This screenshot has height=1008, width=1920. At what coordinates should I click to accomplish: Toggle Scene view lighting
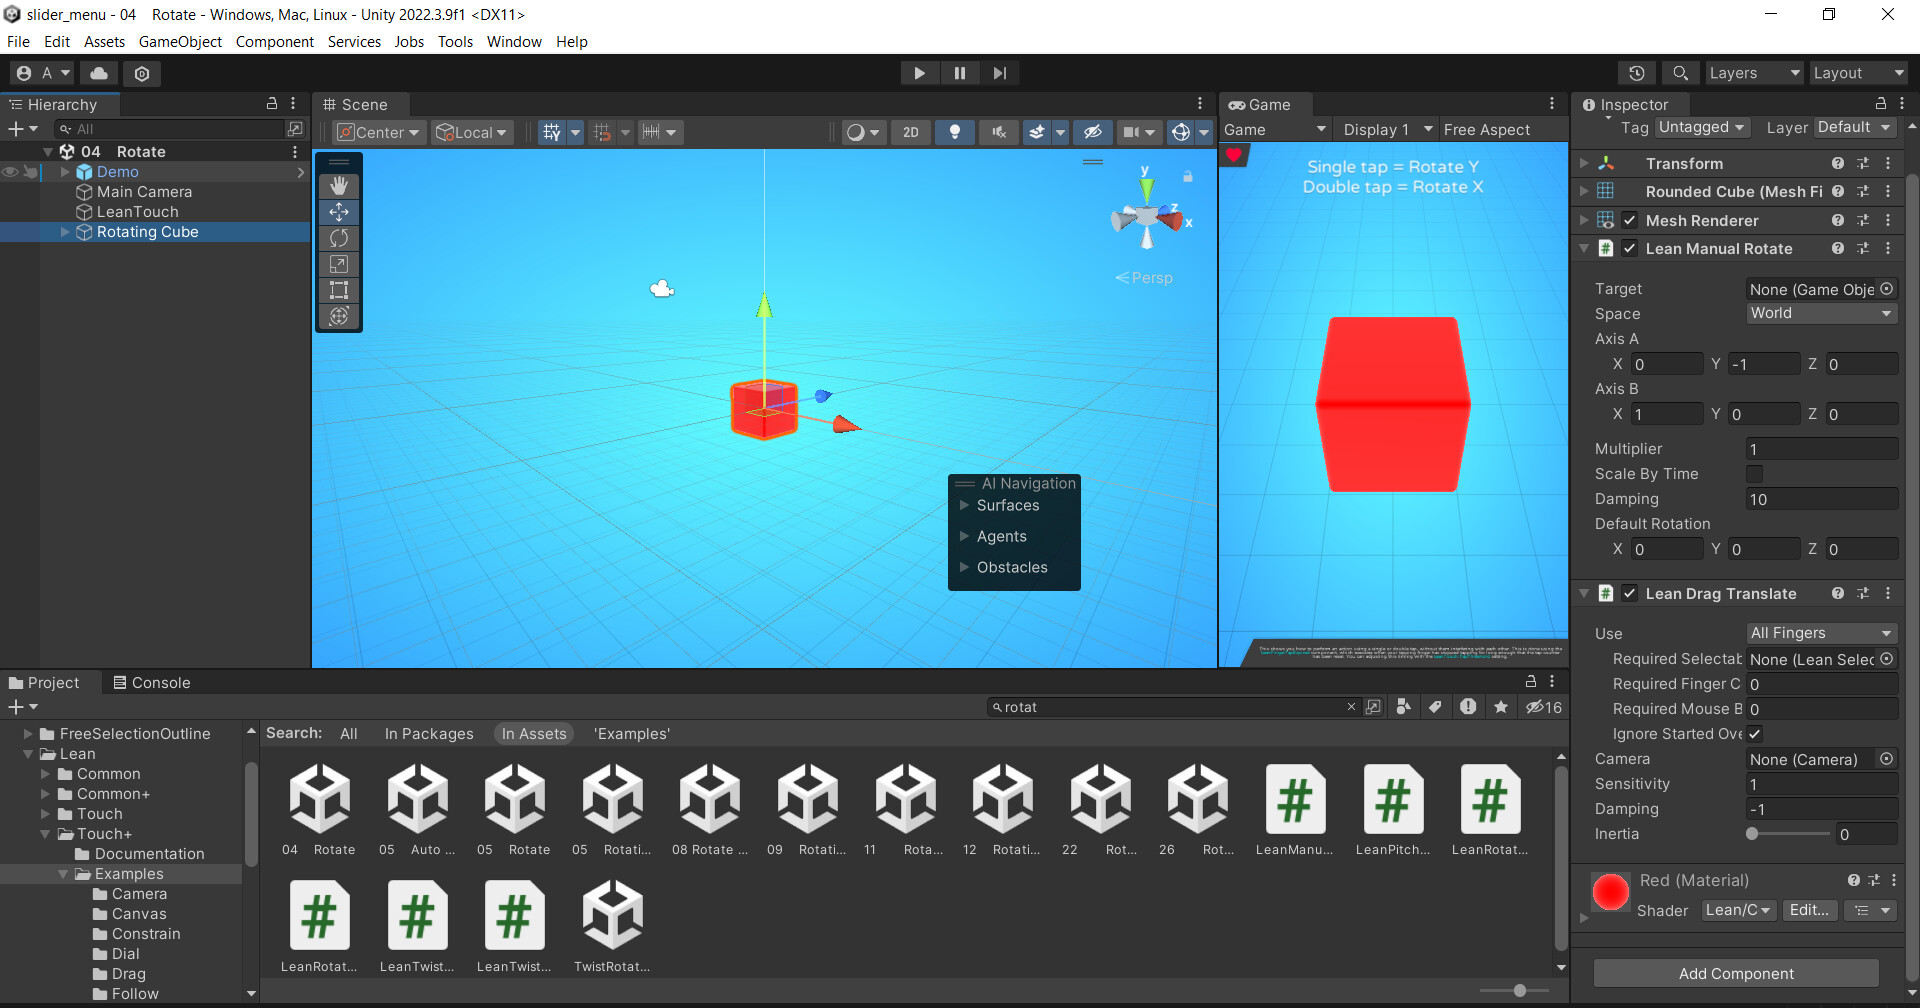(x=955, y=132)
